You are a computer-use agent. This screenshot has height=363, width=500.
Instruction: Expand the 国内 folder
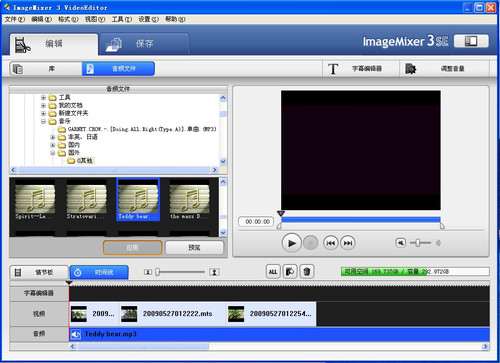(52, 145)
